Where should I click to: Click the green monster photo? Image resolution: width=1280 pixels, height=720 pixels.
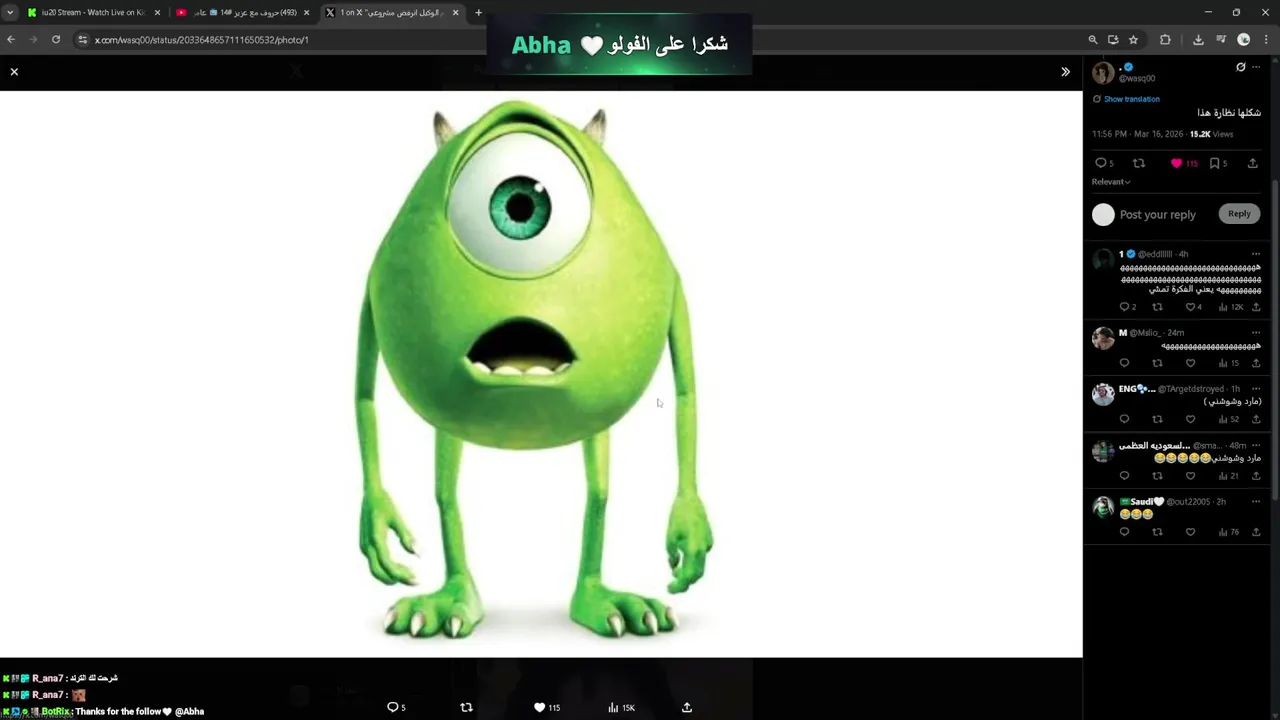[541, 374]
